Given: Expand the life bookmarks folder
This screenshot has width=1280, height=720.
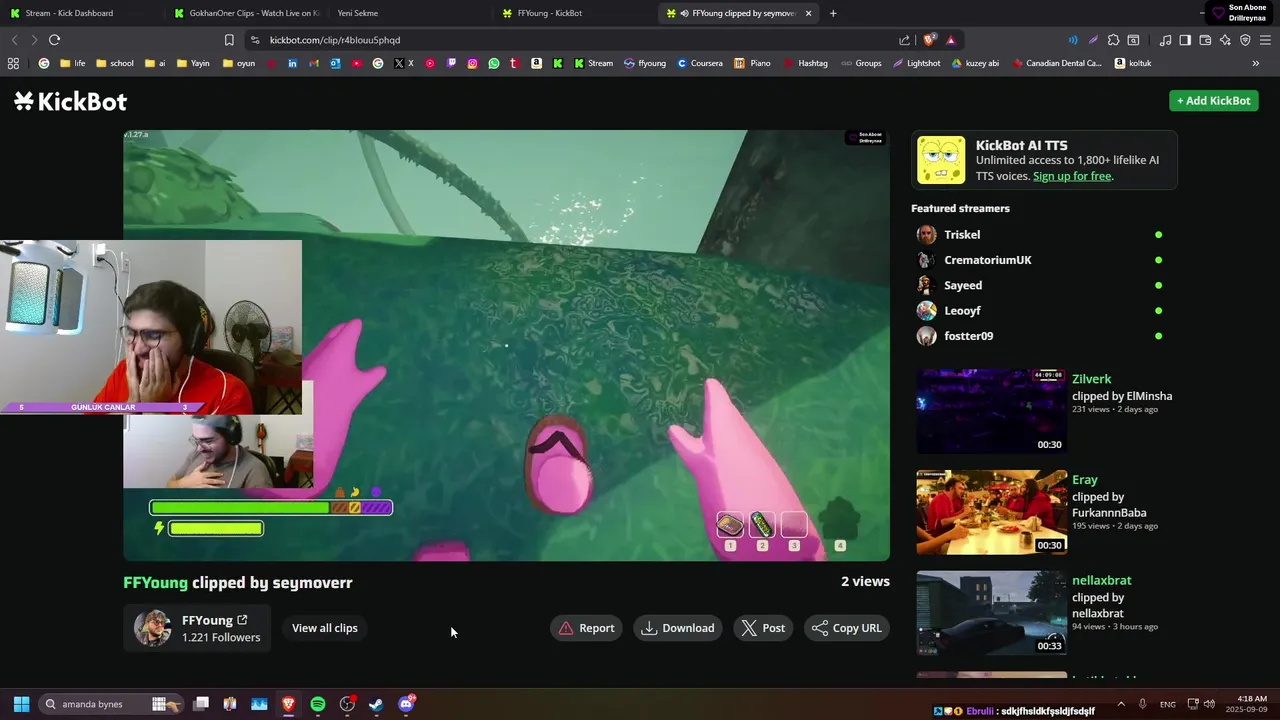Looking at the screenshot, I should coord(73,63).
